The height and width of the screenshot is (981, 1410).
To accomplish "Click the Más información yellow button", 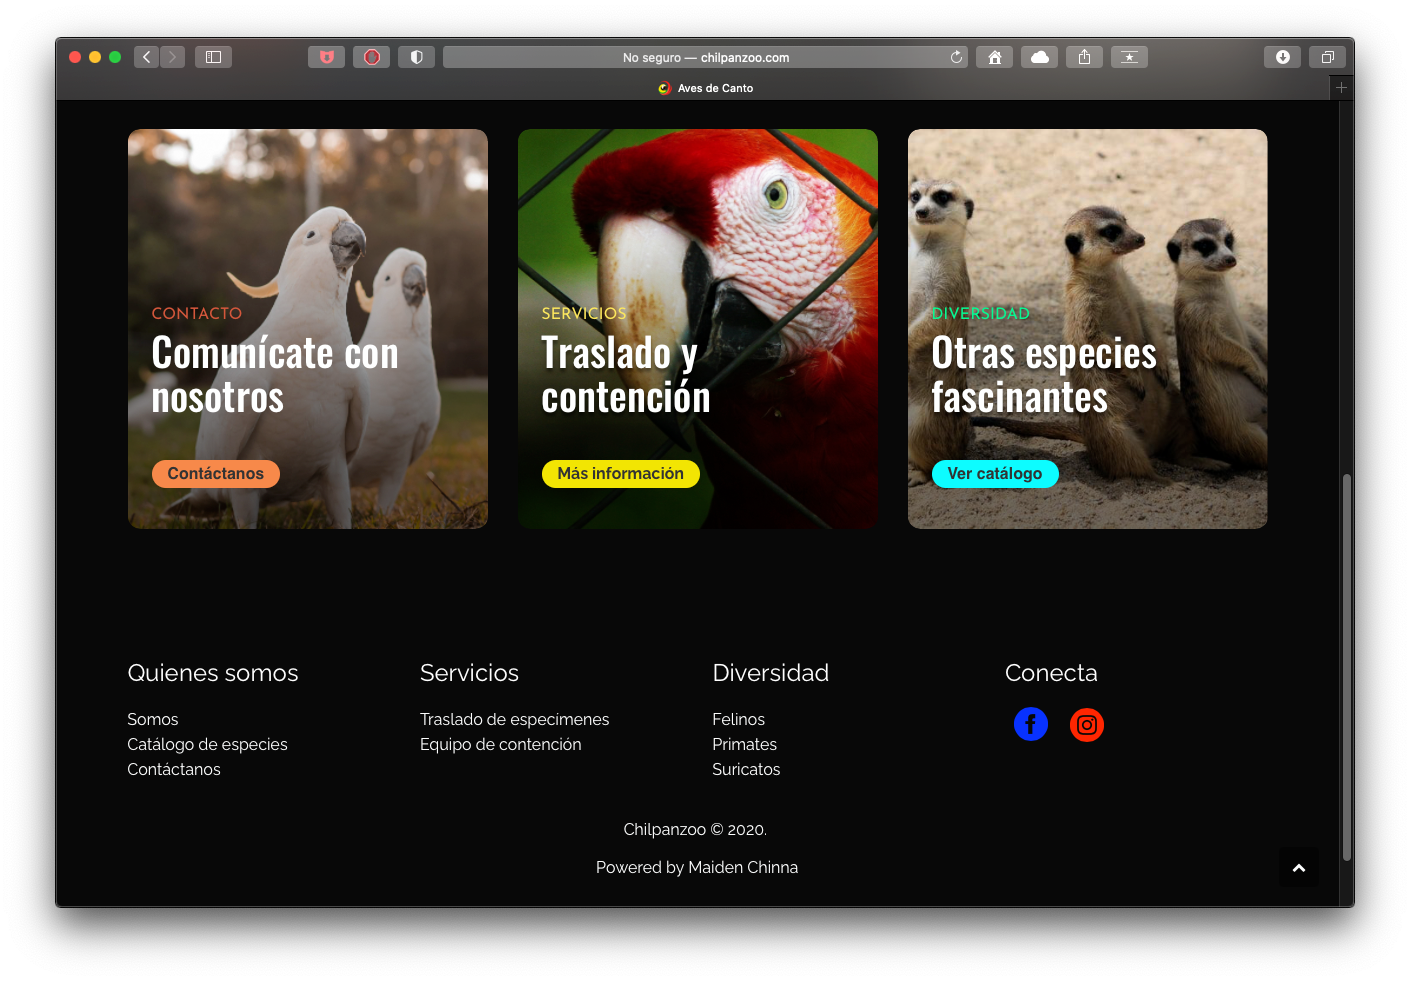I will (621, 473).
